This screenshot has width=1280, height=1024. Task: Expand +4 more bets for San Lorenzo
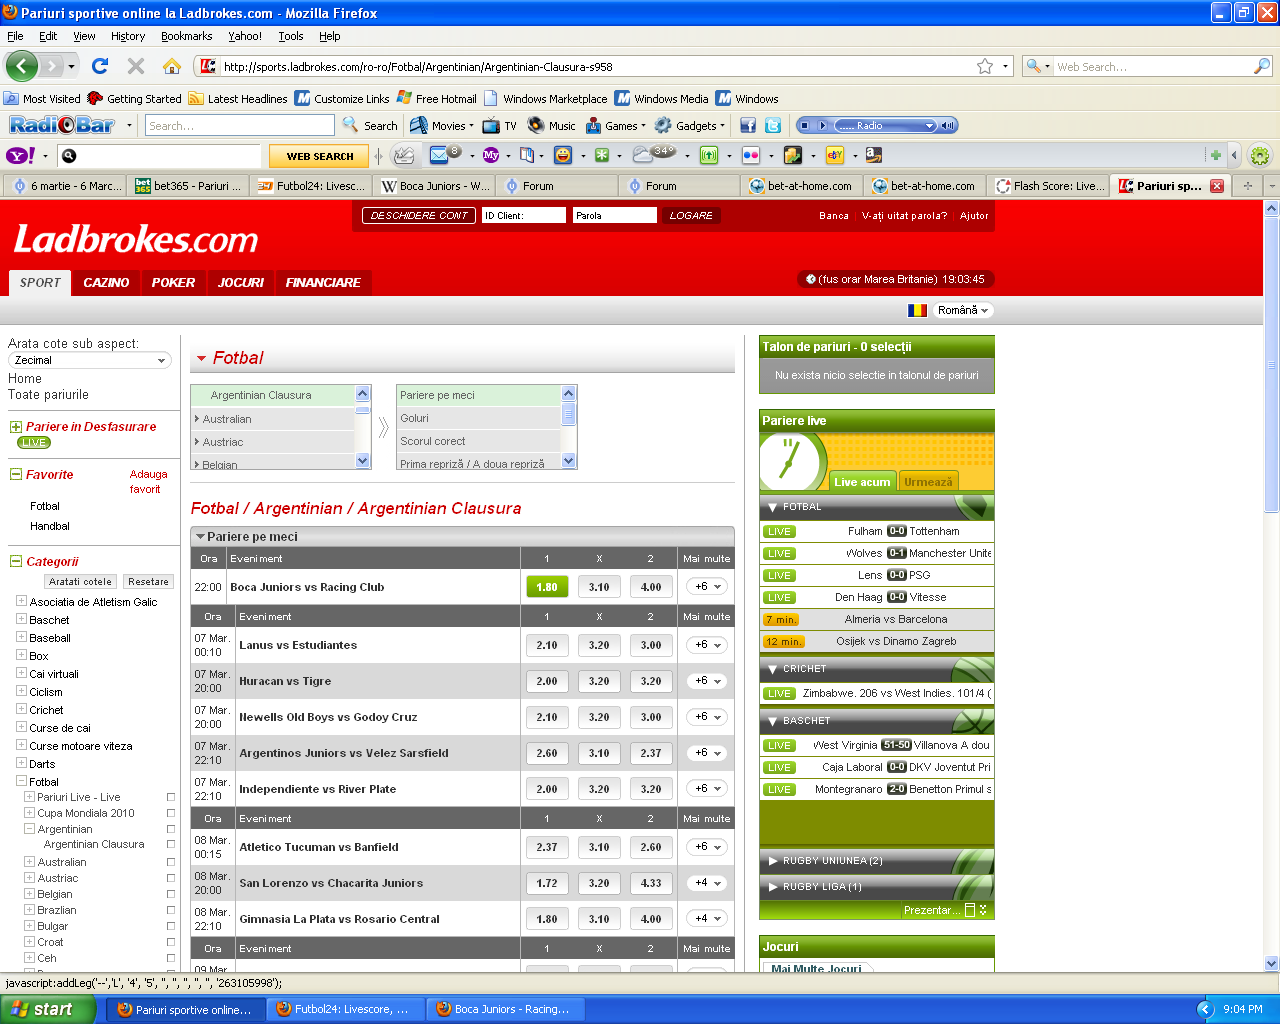point(707,883)
